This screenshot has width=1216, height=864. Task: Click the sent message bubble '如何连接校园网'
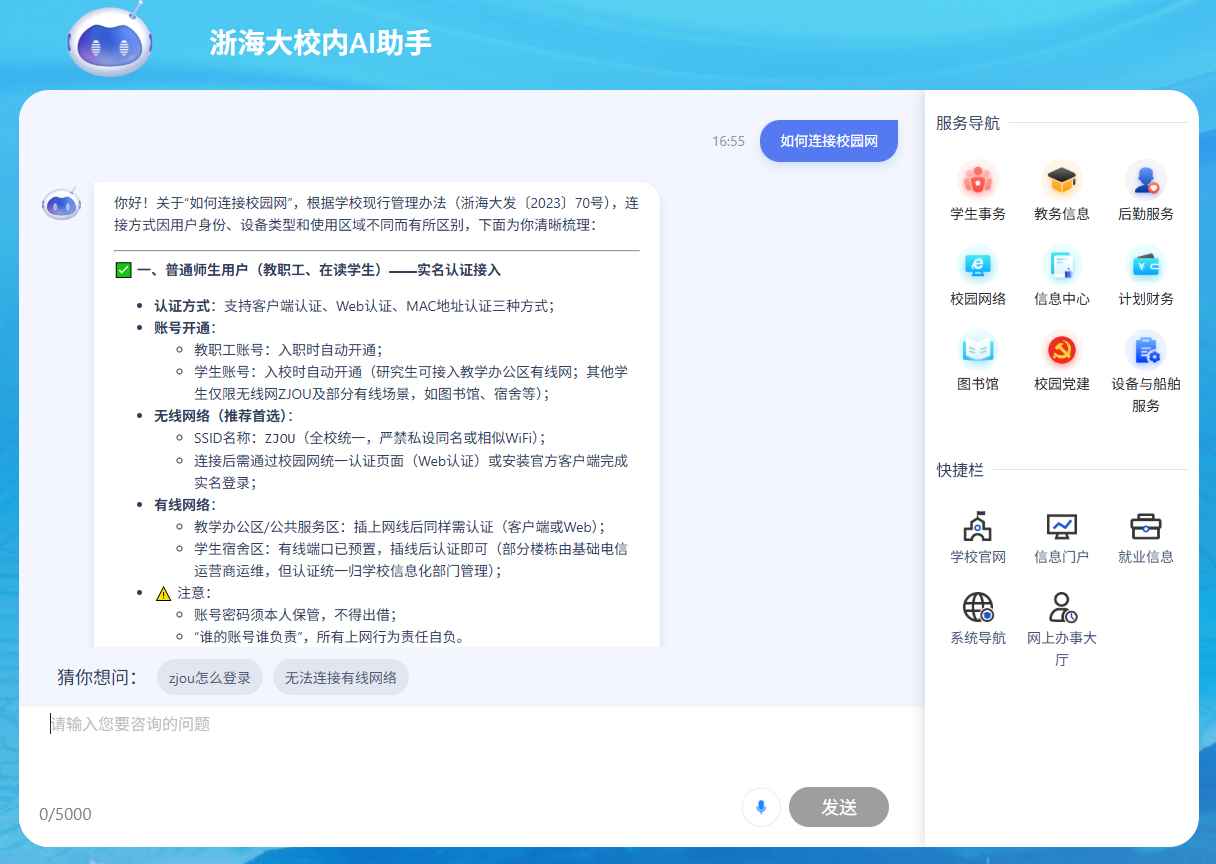tap(829, 141)
